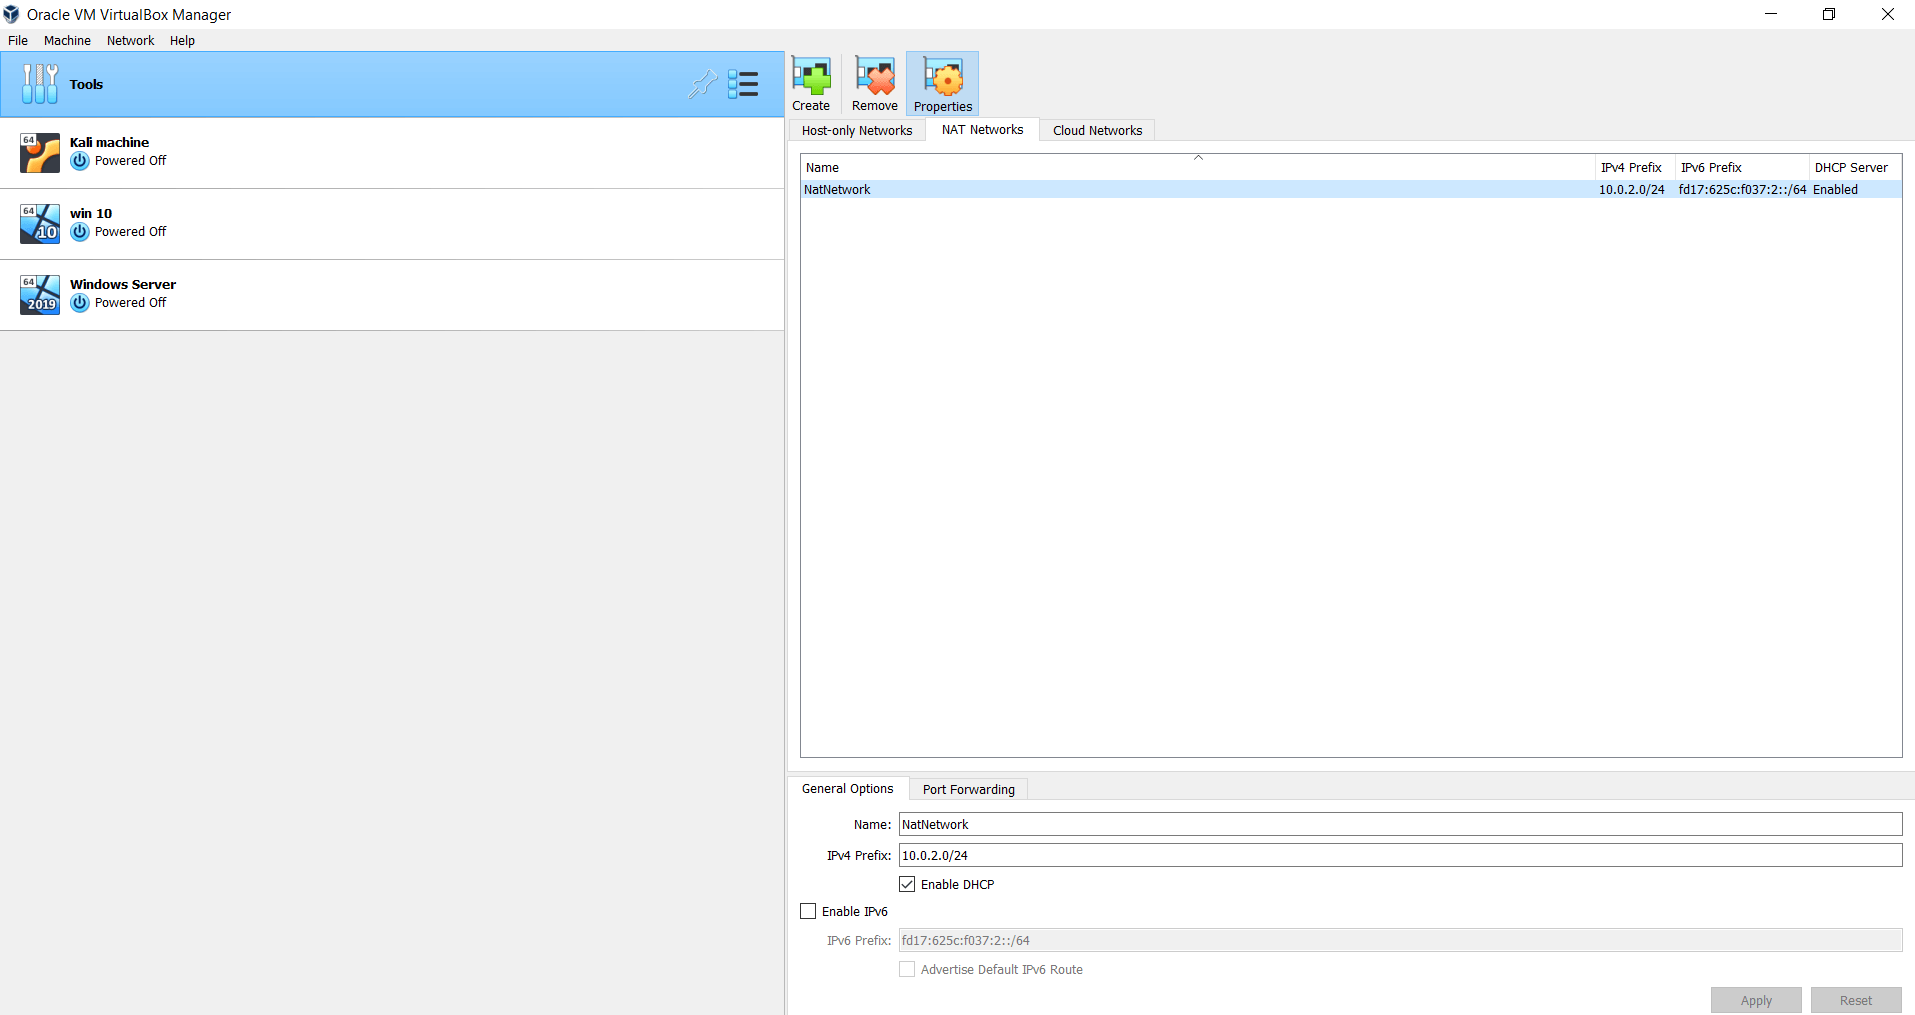Screen dimensions: 1915x1015
Task: Expand the Kali machine status entry
Action: point(79,160)
